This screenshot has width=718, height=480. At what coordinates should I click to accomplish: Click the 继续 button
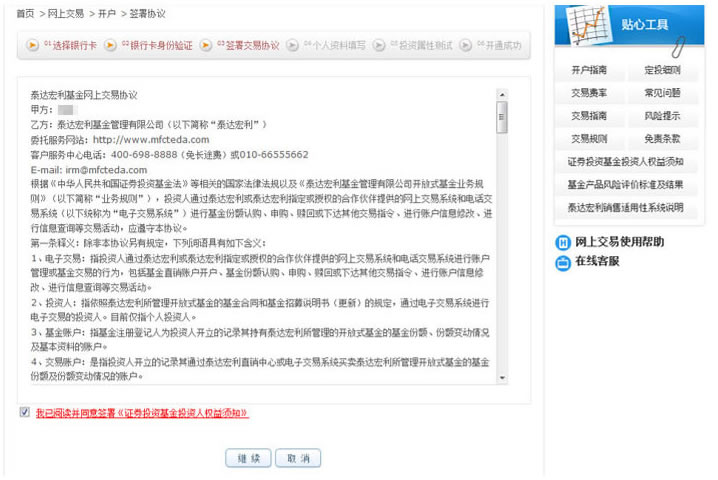(248, 458)
